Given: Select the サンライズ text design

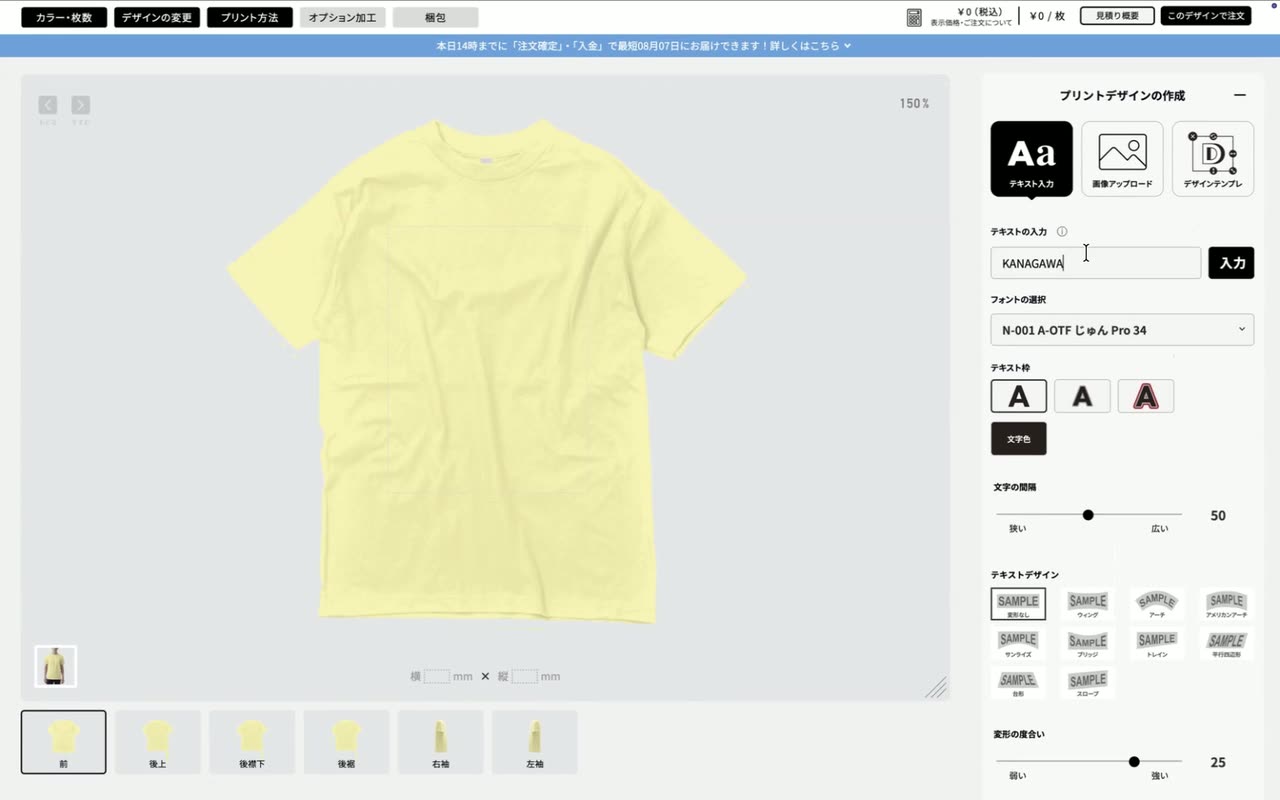Looking at the screenshot, I should (1018, 643).
